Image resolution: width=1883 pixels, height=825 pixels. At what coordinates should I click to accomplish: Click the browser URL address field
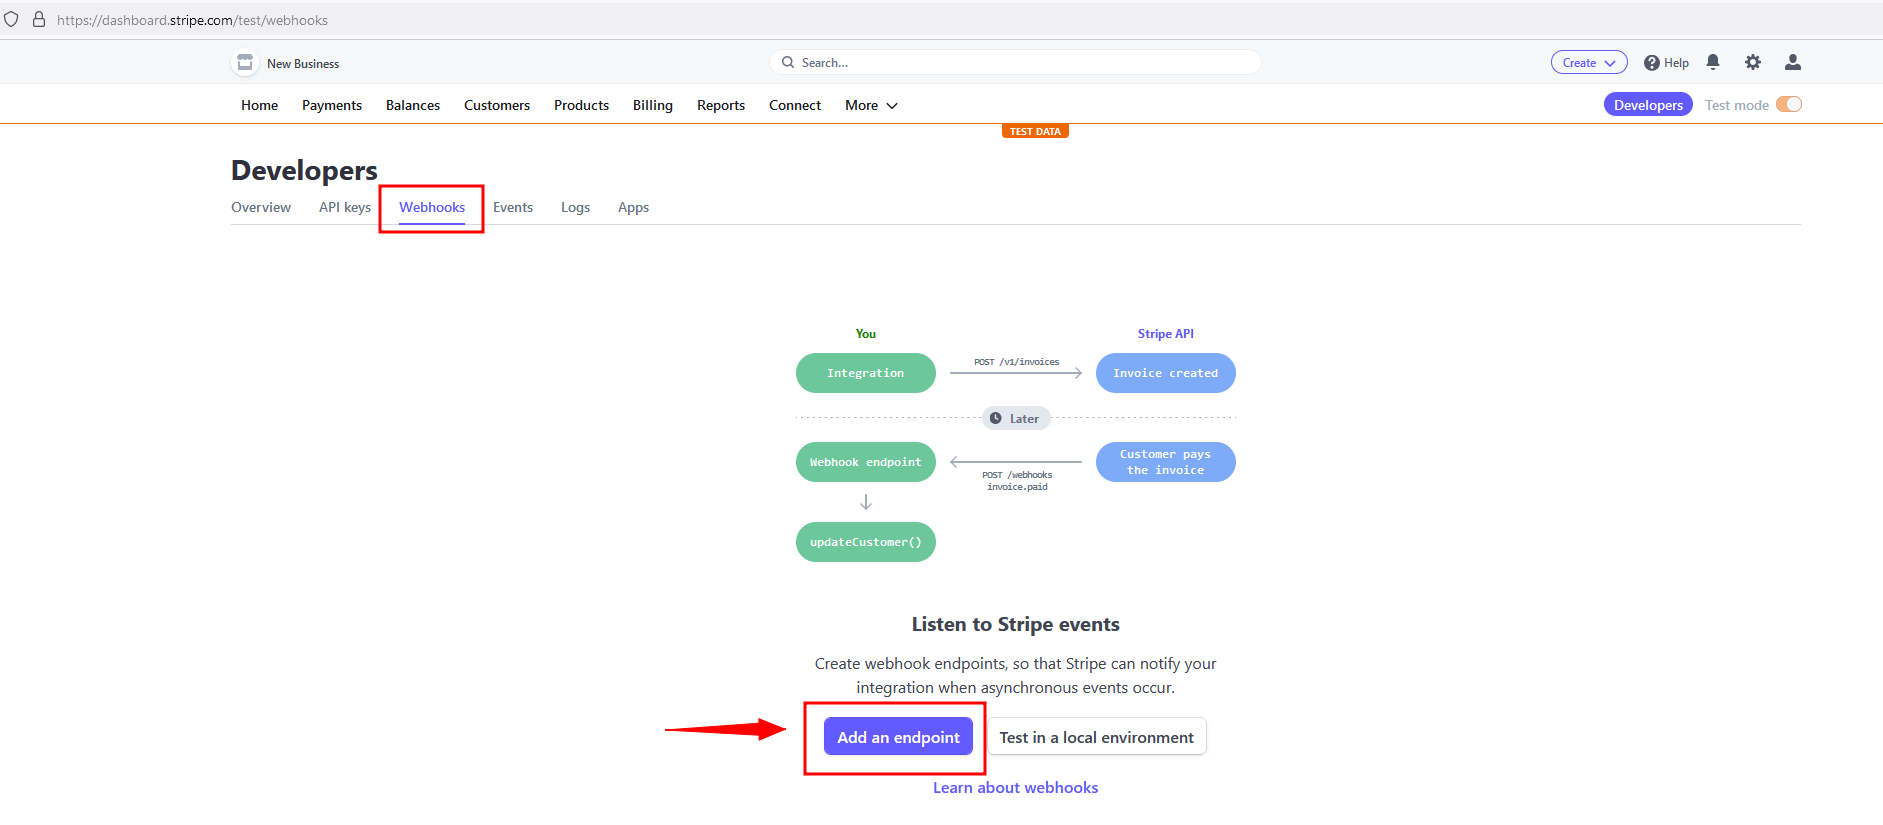tap(192, 20)
